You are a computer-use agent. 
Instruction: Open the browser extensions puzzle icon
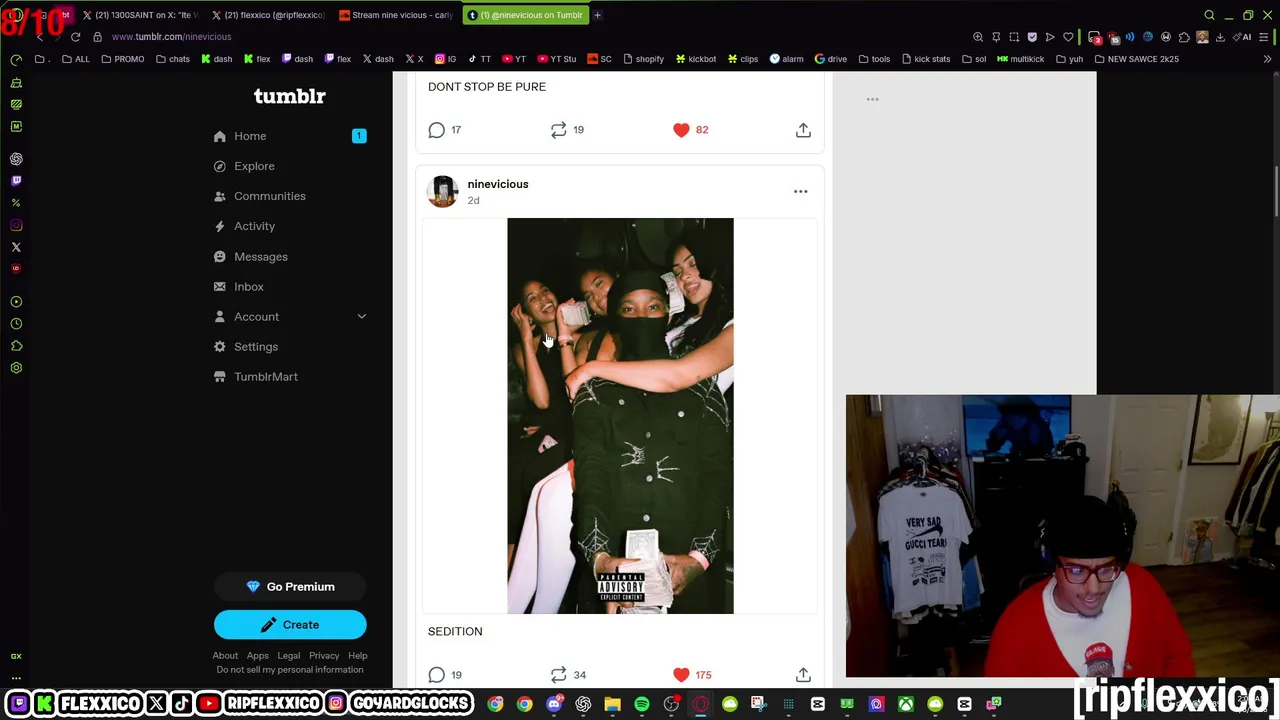[1185, 37]
